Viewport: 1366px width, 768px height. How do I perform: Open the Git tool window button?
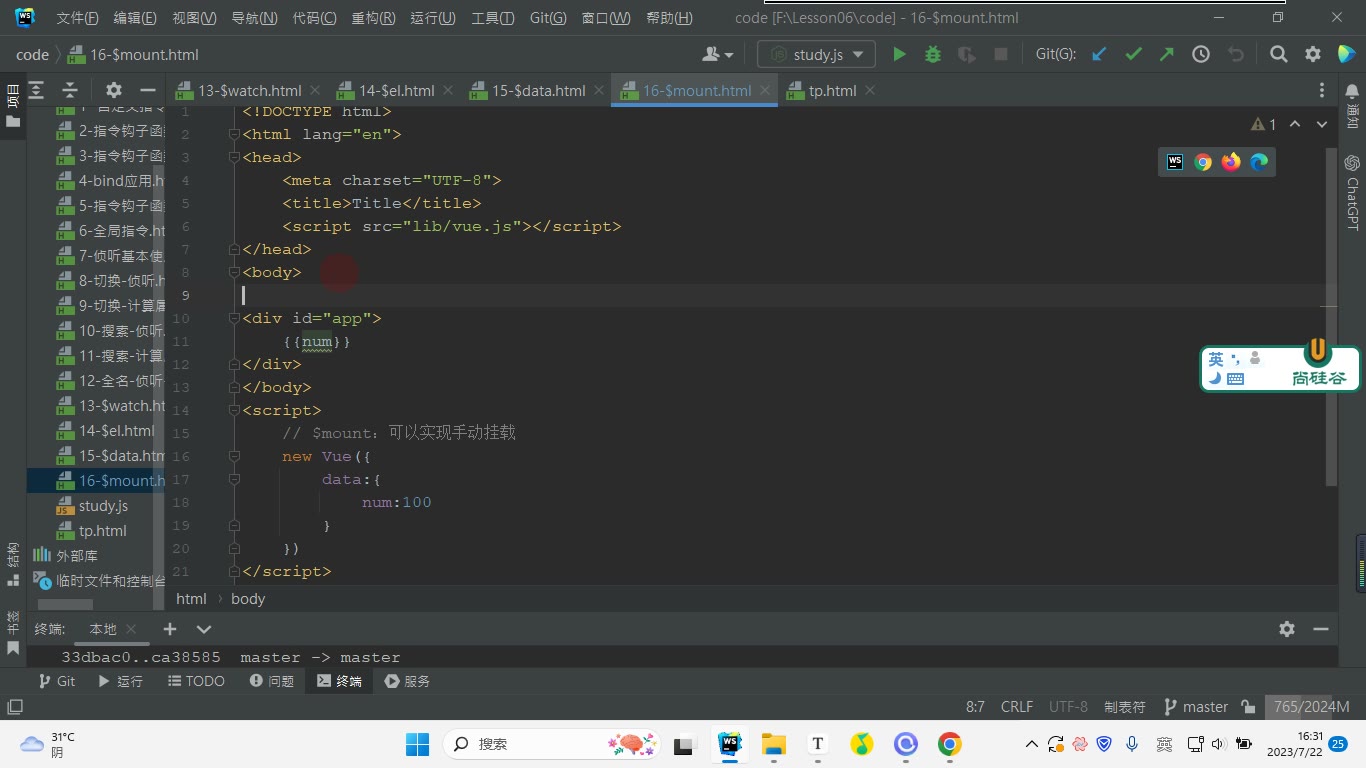click(x=57, y=681)
